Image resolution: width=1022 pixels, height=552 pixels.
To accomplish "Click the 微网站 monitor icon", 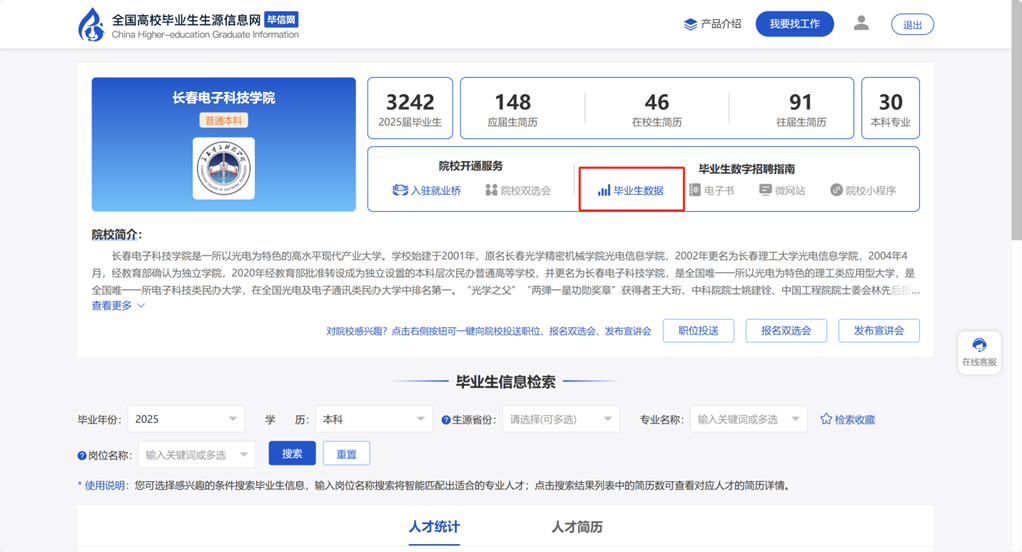I will (765, 190).
